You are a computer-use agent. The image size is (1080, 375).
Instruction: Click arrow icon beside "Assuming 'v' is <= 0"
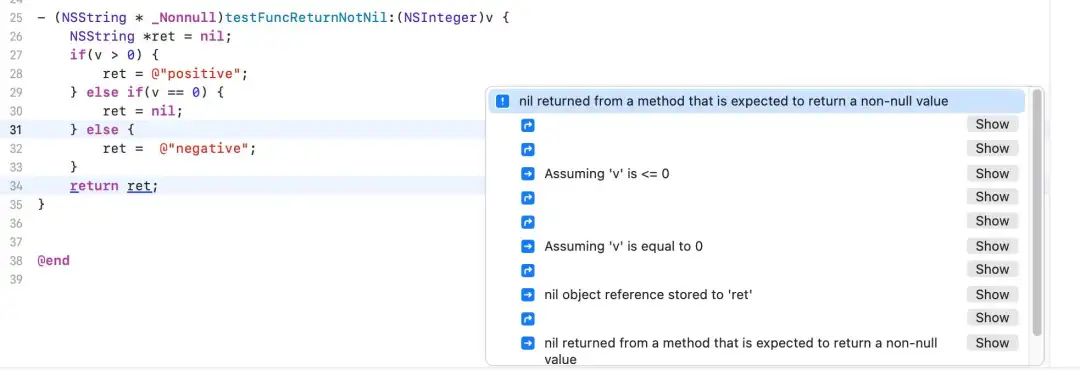[528, 174]
